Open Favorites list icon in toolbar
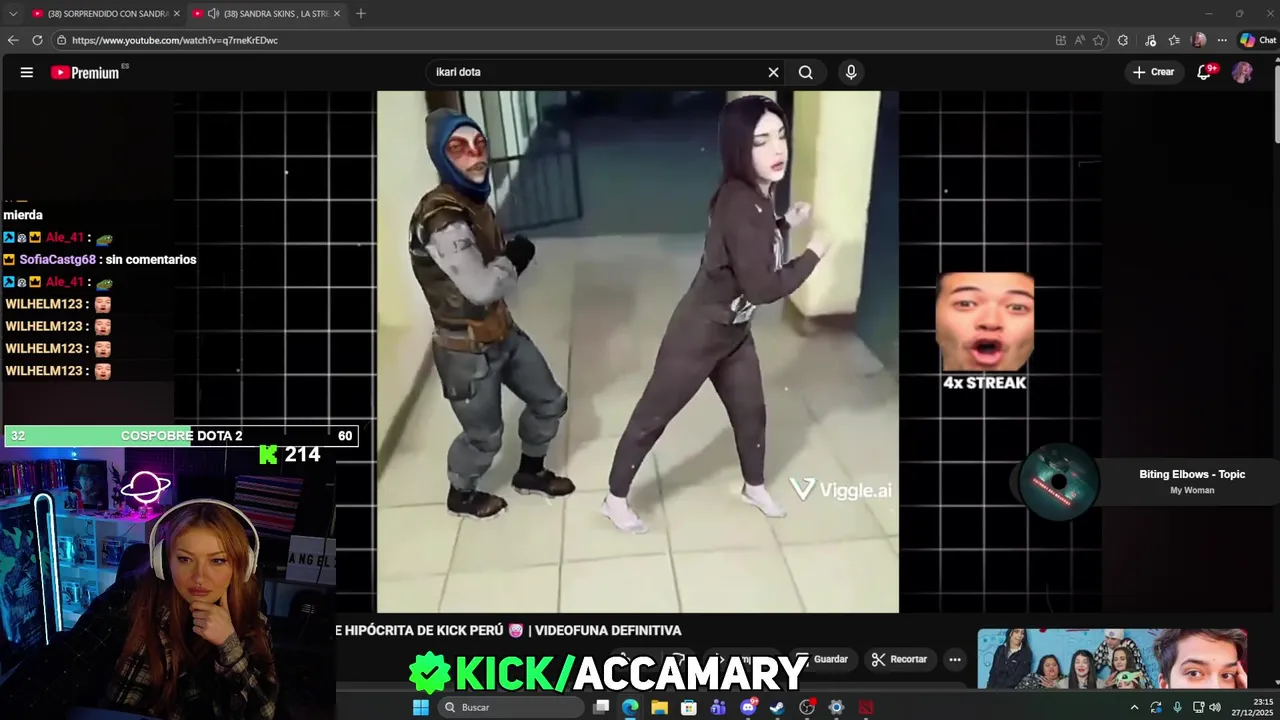 [x=1174, y=40]
